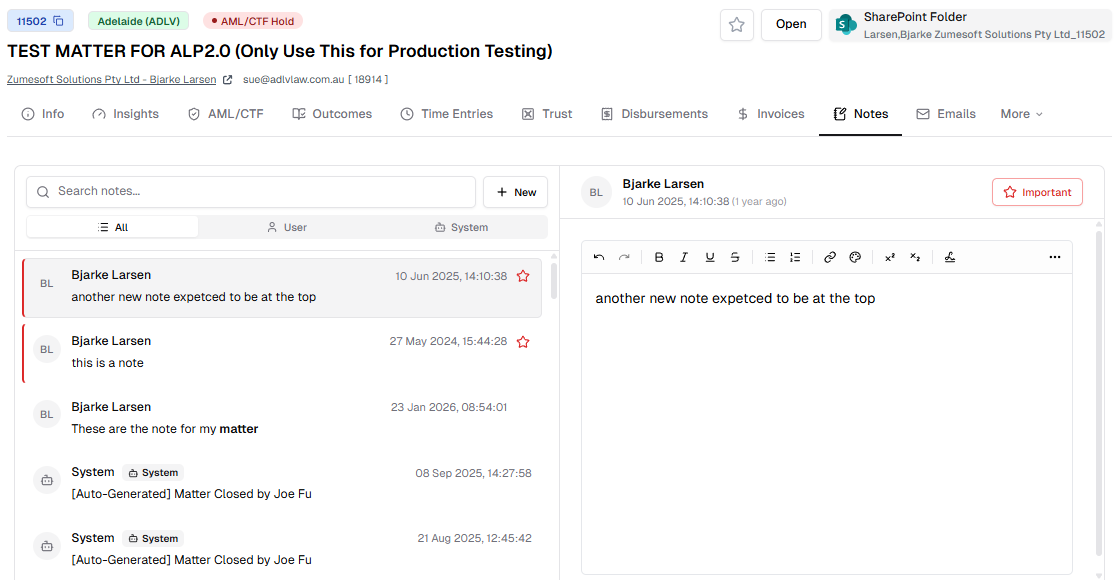Open the text color palette
1115x580 pixels.
(855, 257)
